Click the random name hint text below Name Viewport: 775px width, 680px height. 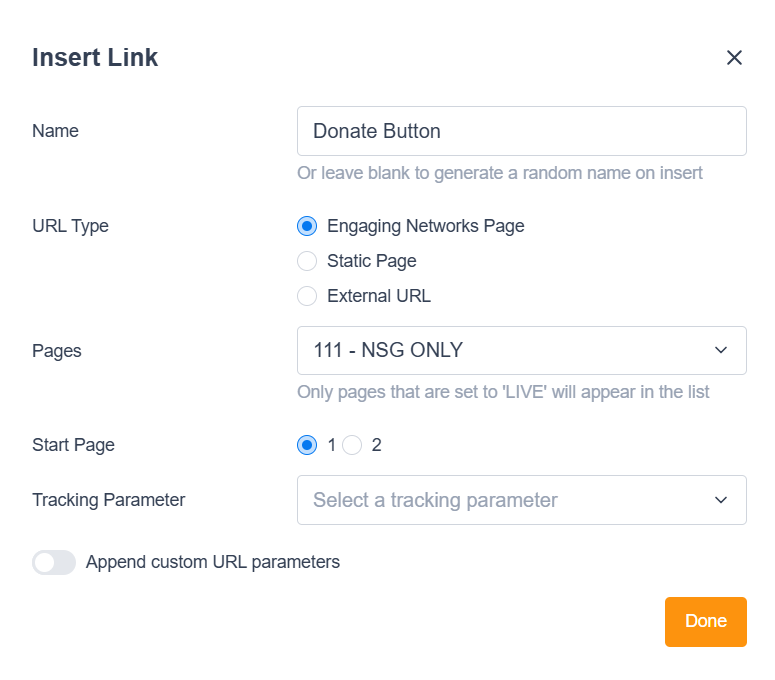[500, 173]
